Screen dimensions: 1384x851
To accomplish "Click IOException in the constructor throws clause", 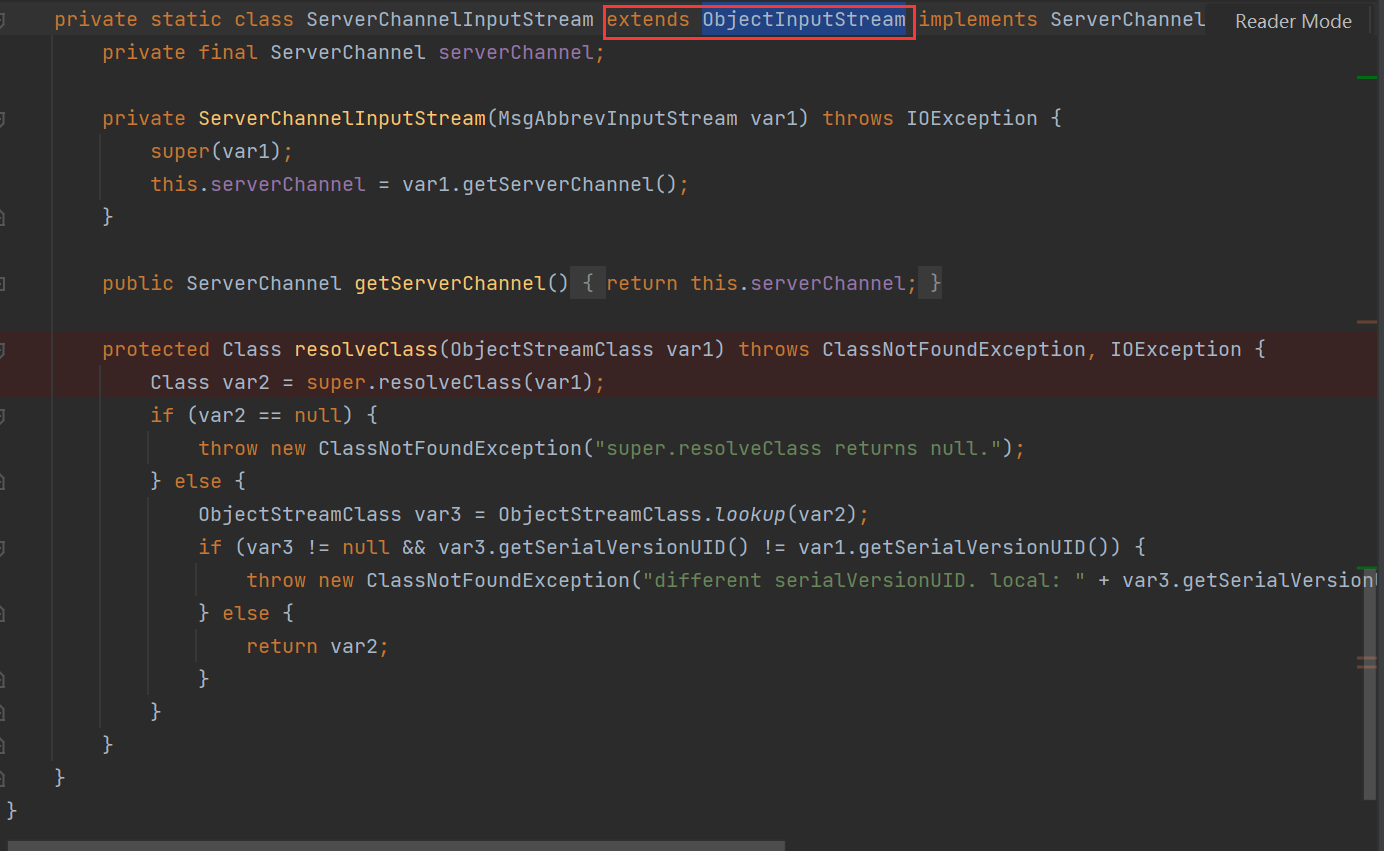I will point(972,119).
